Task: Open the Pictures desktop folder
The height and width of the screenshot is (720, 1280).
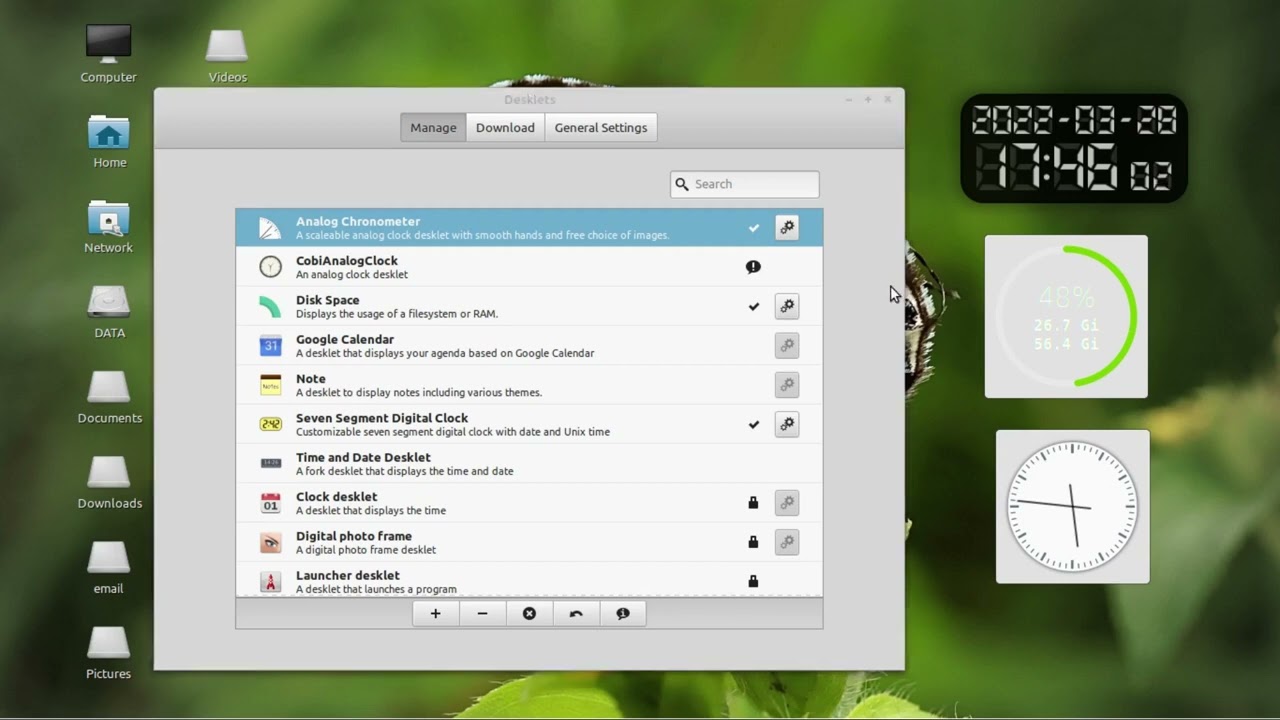Action: 109,653
